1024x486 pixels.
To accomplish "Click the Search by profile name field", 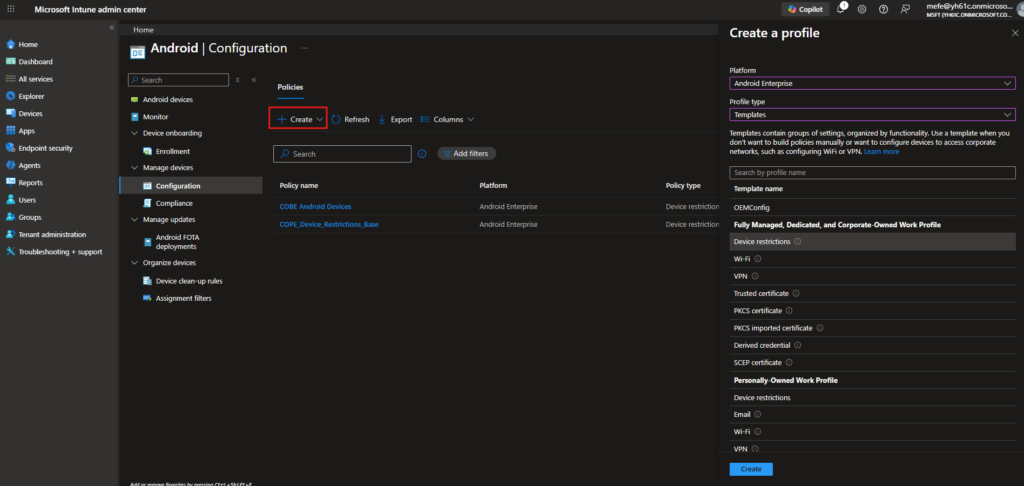I will coord(871,172).
